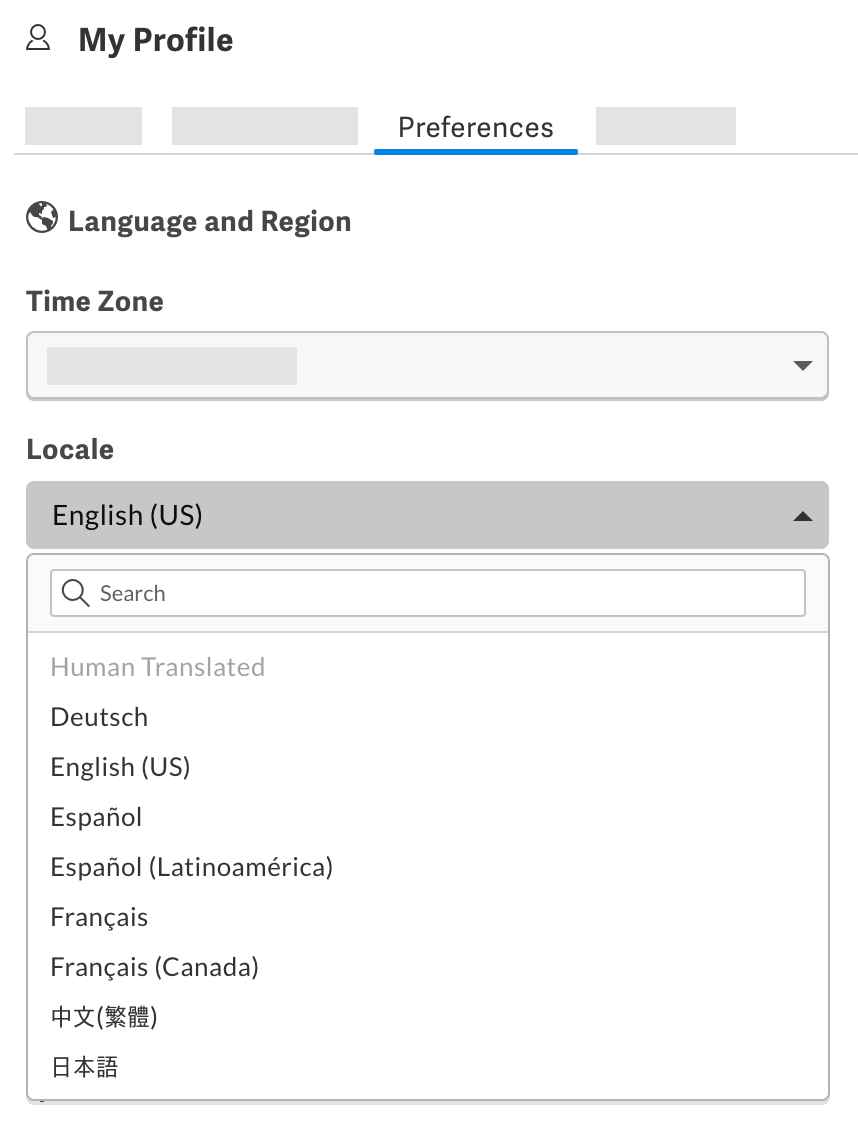This screenshot has height=1126, width=858.
Task: Click the Human Translated section header
Action: pyautogui.click(x=157, y=666)
